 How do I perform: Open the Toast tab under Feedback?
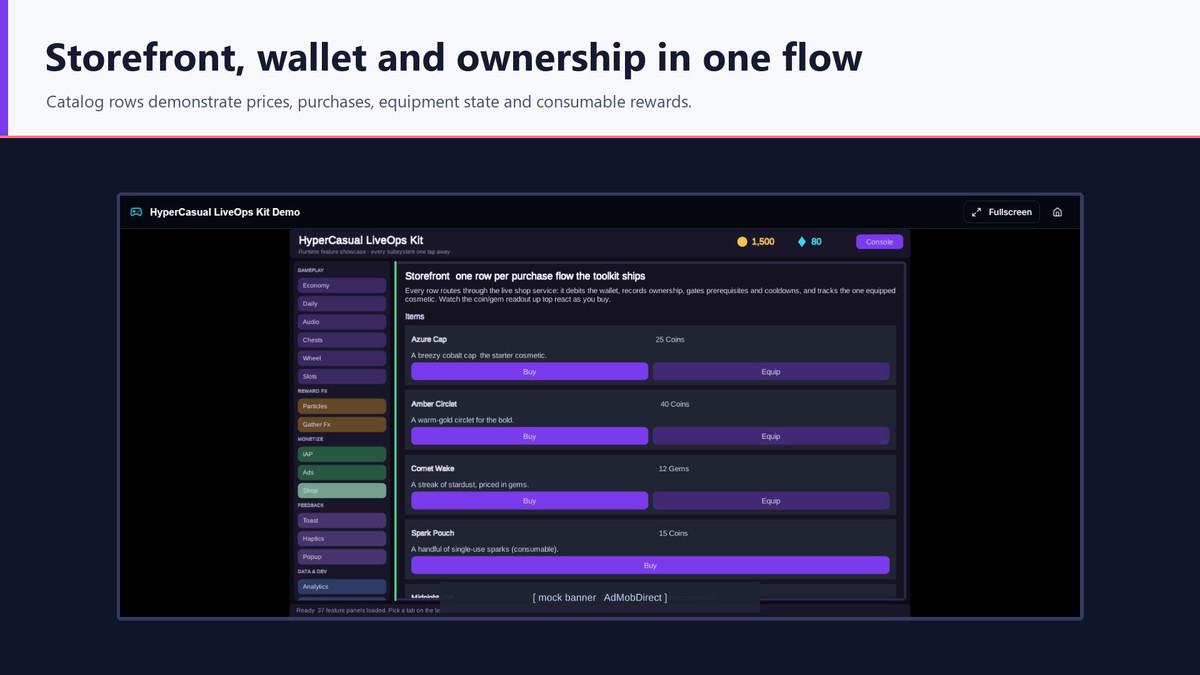coord(342,520)
